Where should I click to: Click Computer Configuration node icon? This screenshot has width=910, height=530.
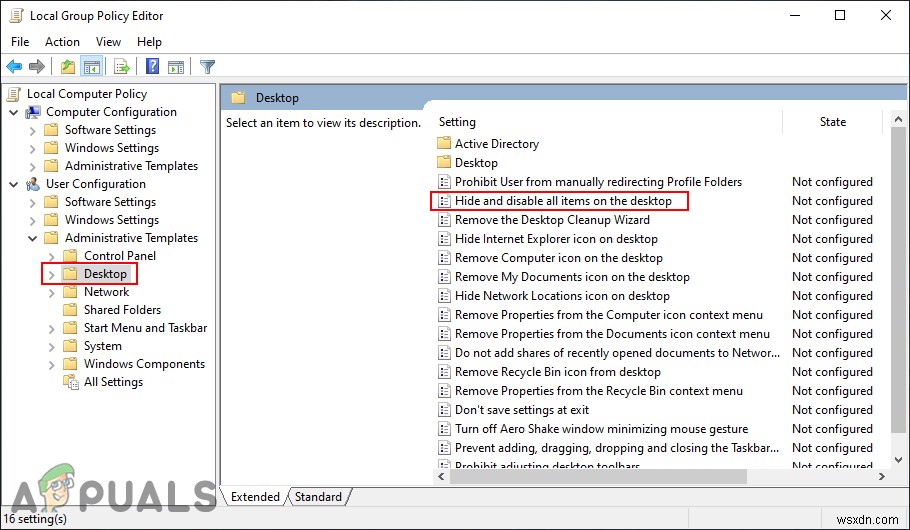click(x=33, y=112)
